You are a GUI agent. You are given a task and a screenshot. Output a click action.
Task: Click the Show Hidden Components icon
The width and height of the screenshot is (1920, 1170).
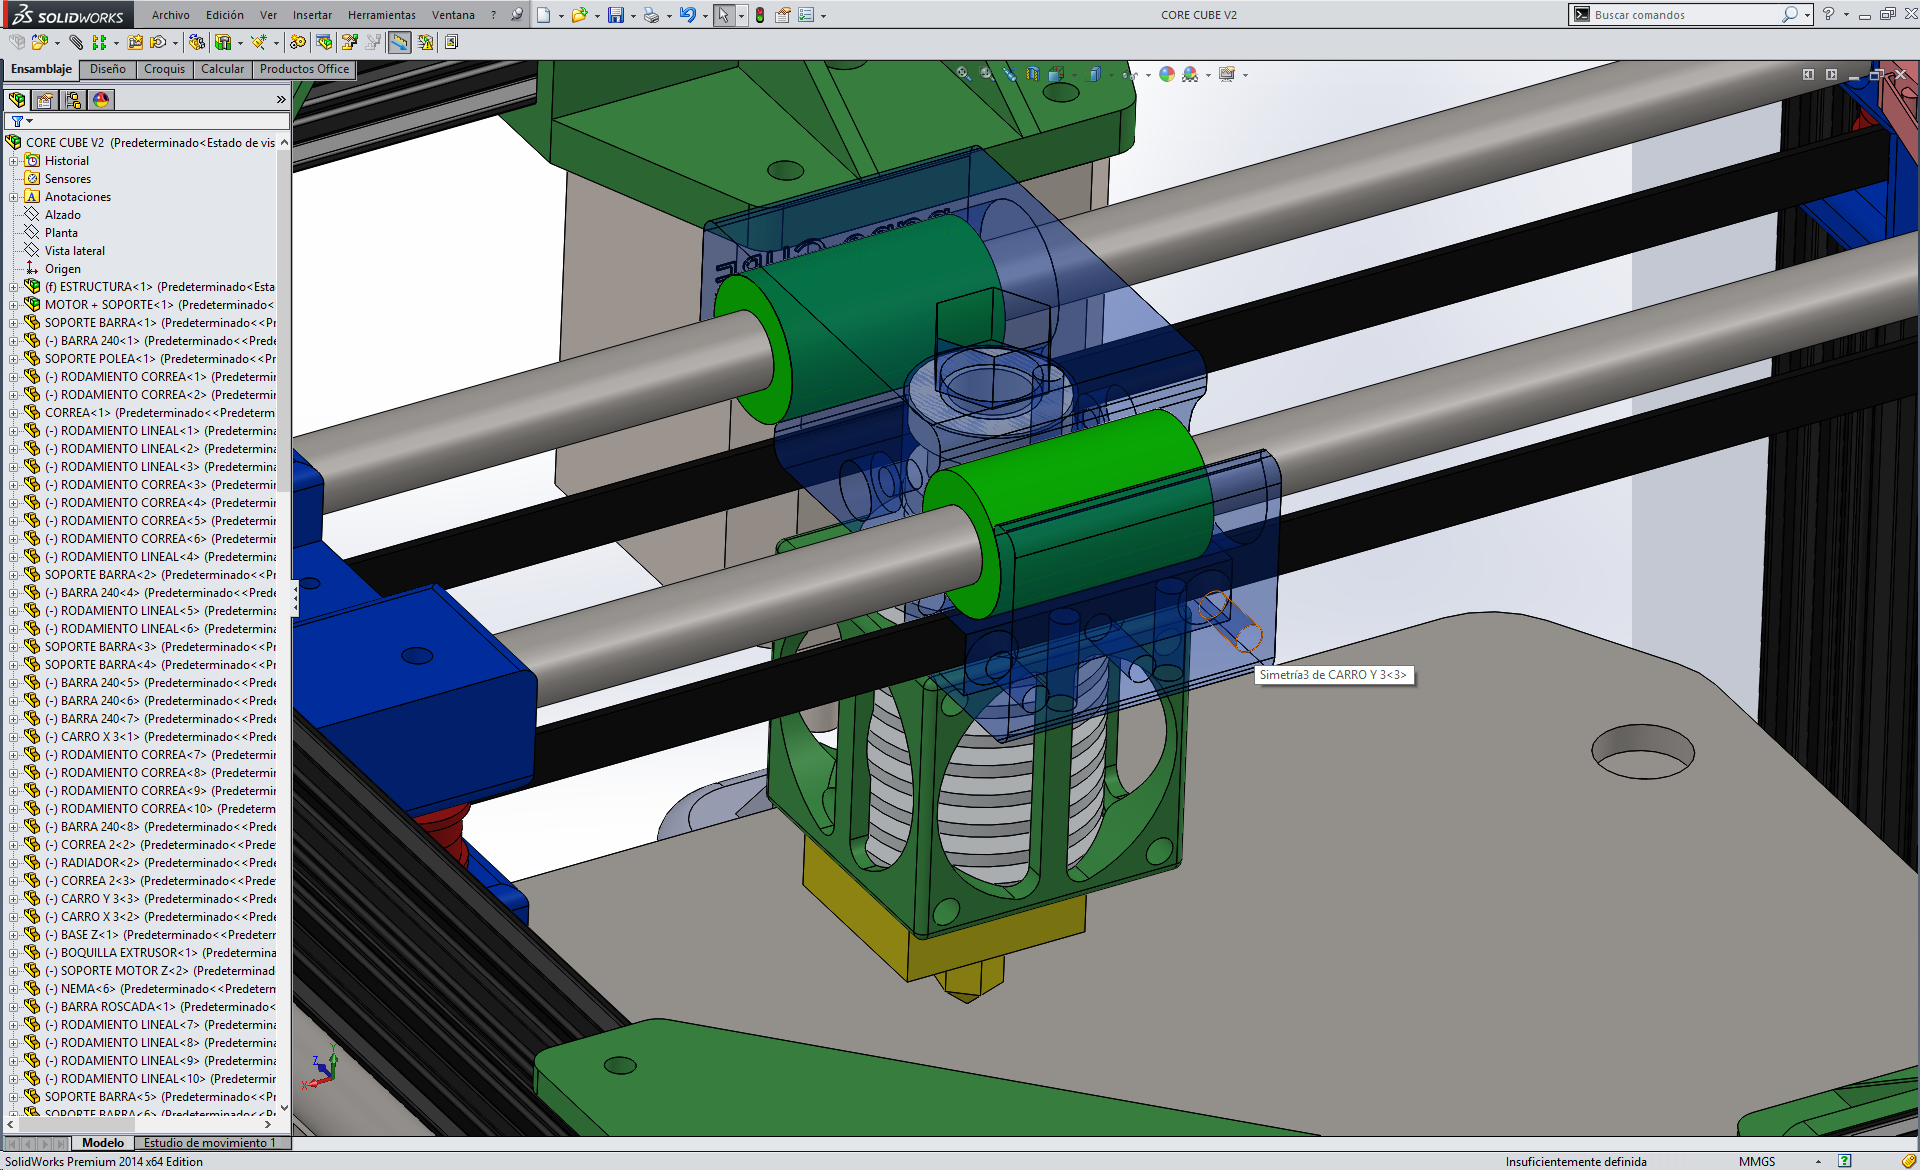[197, 42]
